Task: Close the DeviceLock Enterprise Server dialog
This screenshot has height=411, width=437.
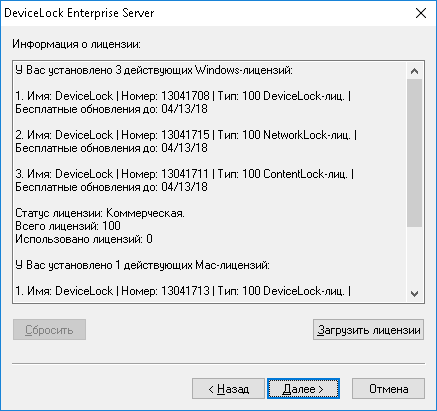Action: pyautogui.click(x=421, y=13)
